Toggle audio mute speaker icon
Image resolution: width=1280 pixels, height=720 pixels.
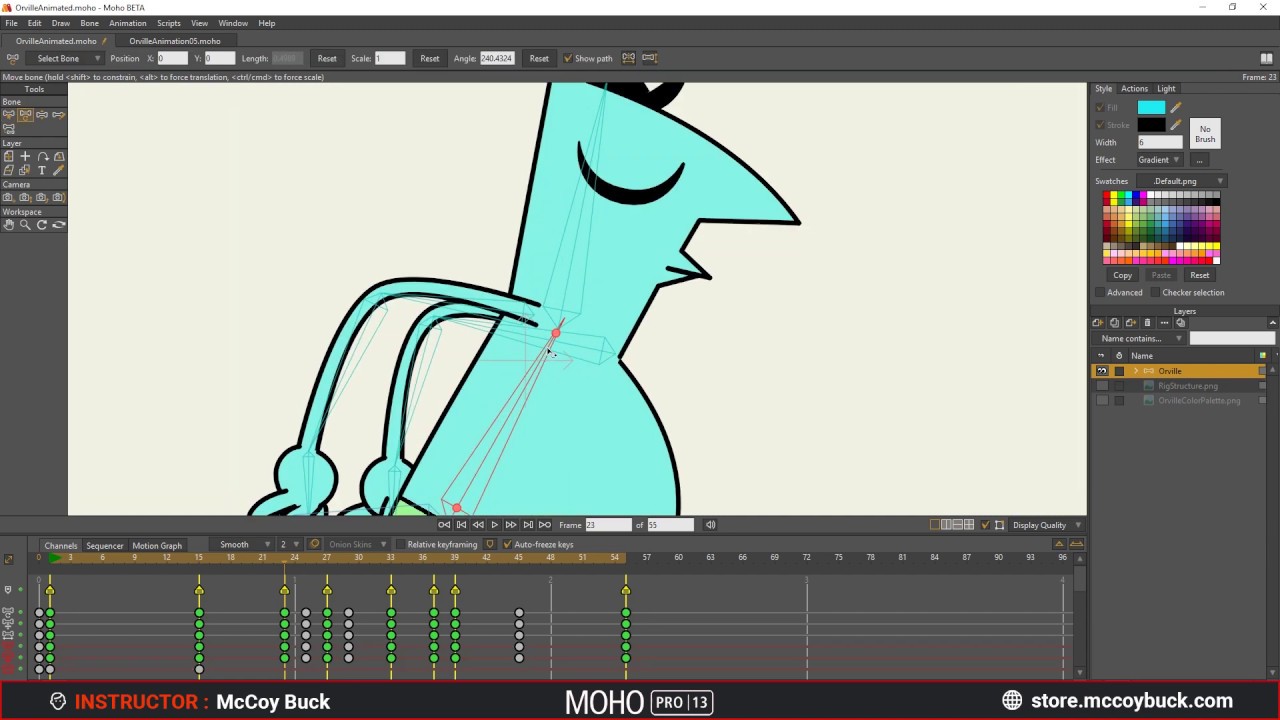click(x=711, y=525)
